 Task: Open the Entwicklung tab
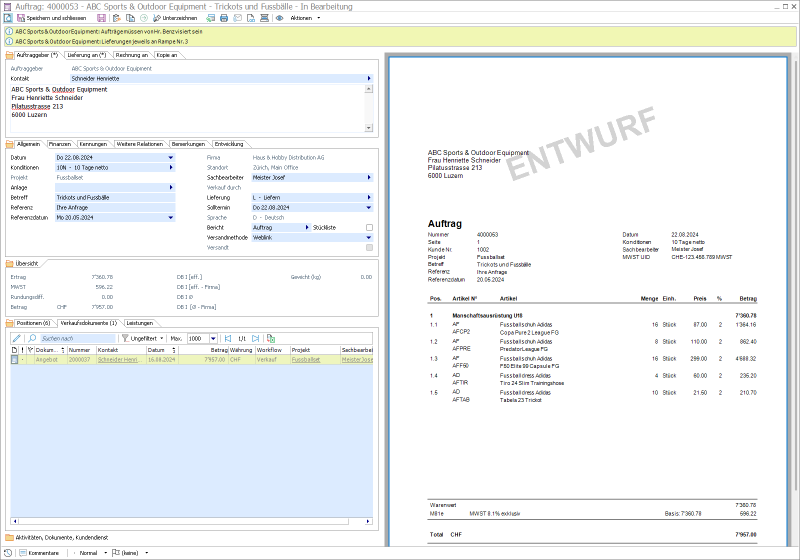click(x=229, y=144)
